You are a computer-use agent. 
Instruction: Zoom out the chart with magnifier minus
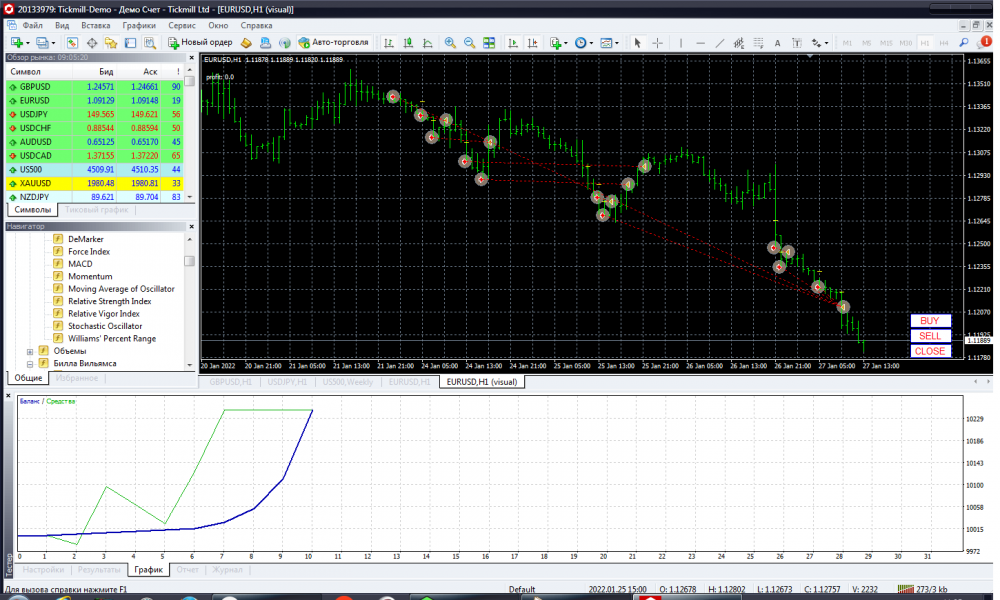click(x=469, y=43)
